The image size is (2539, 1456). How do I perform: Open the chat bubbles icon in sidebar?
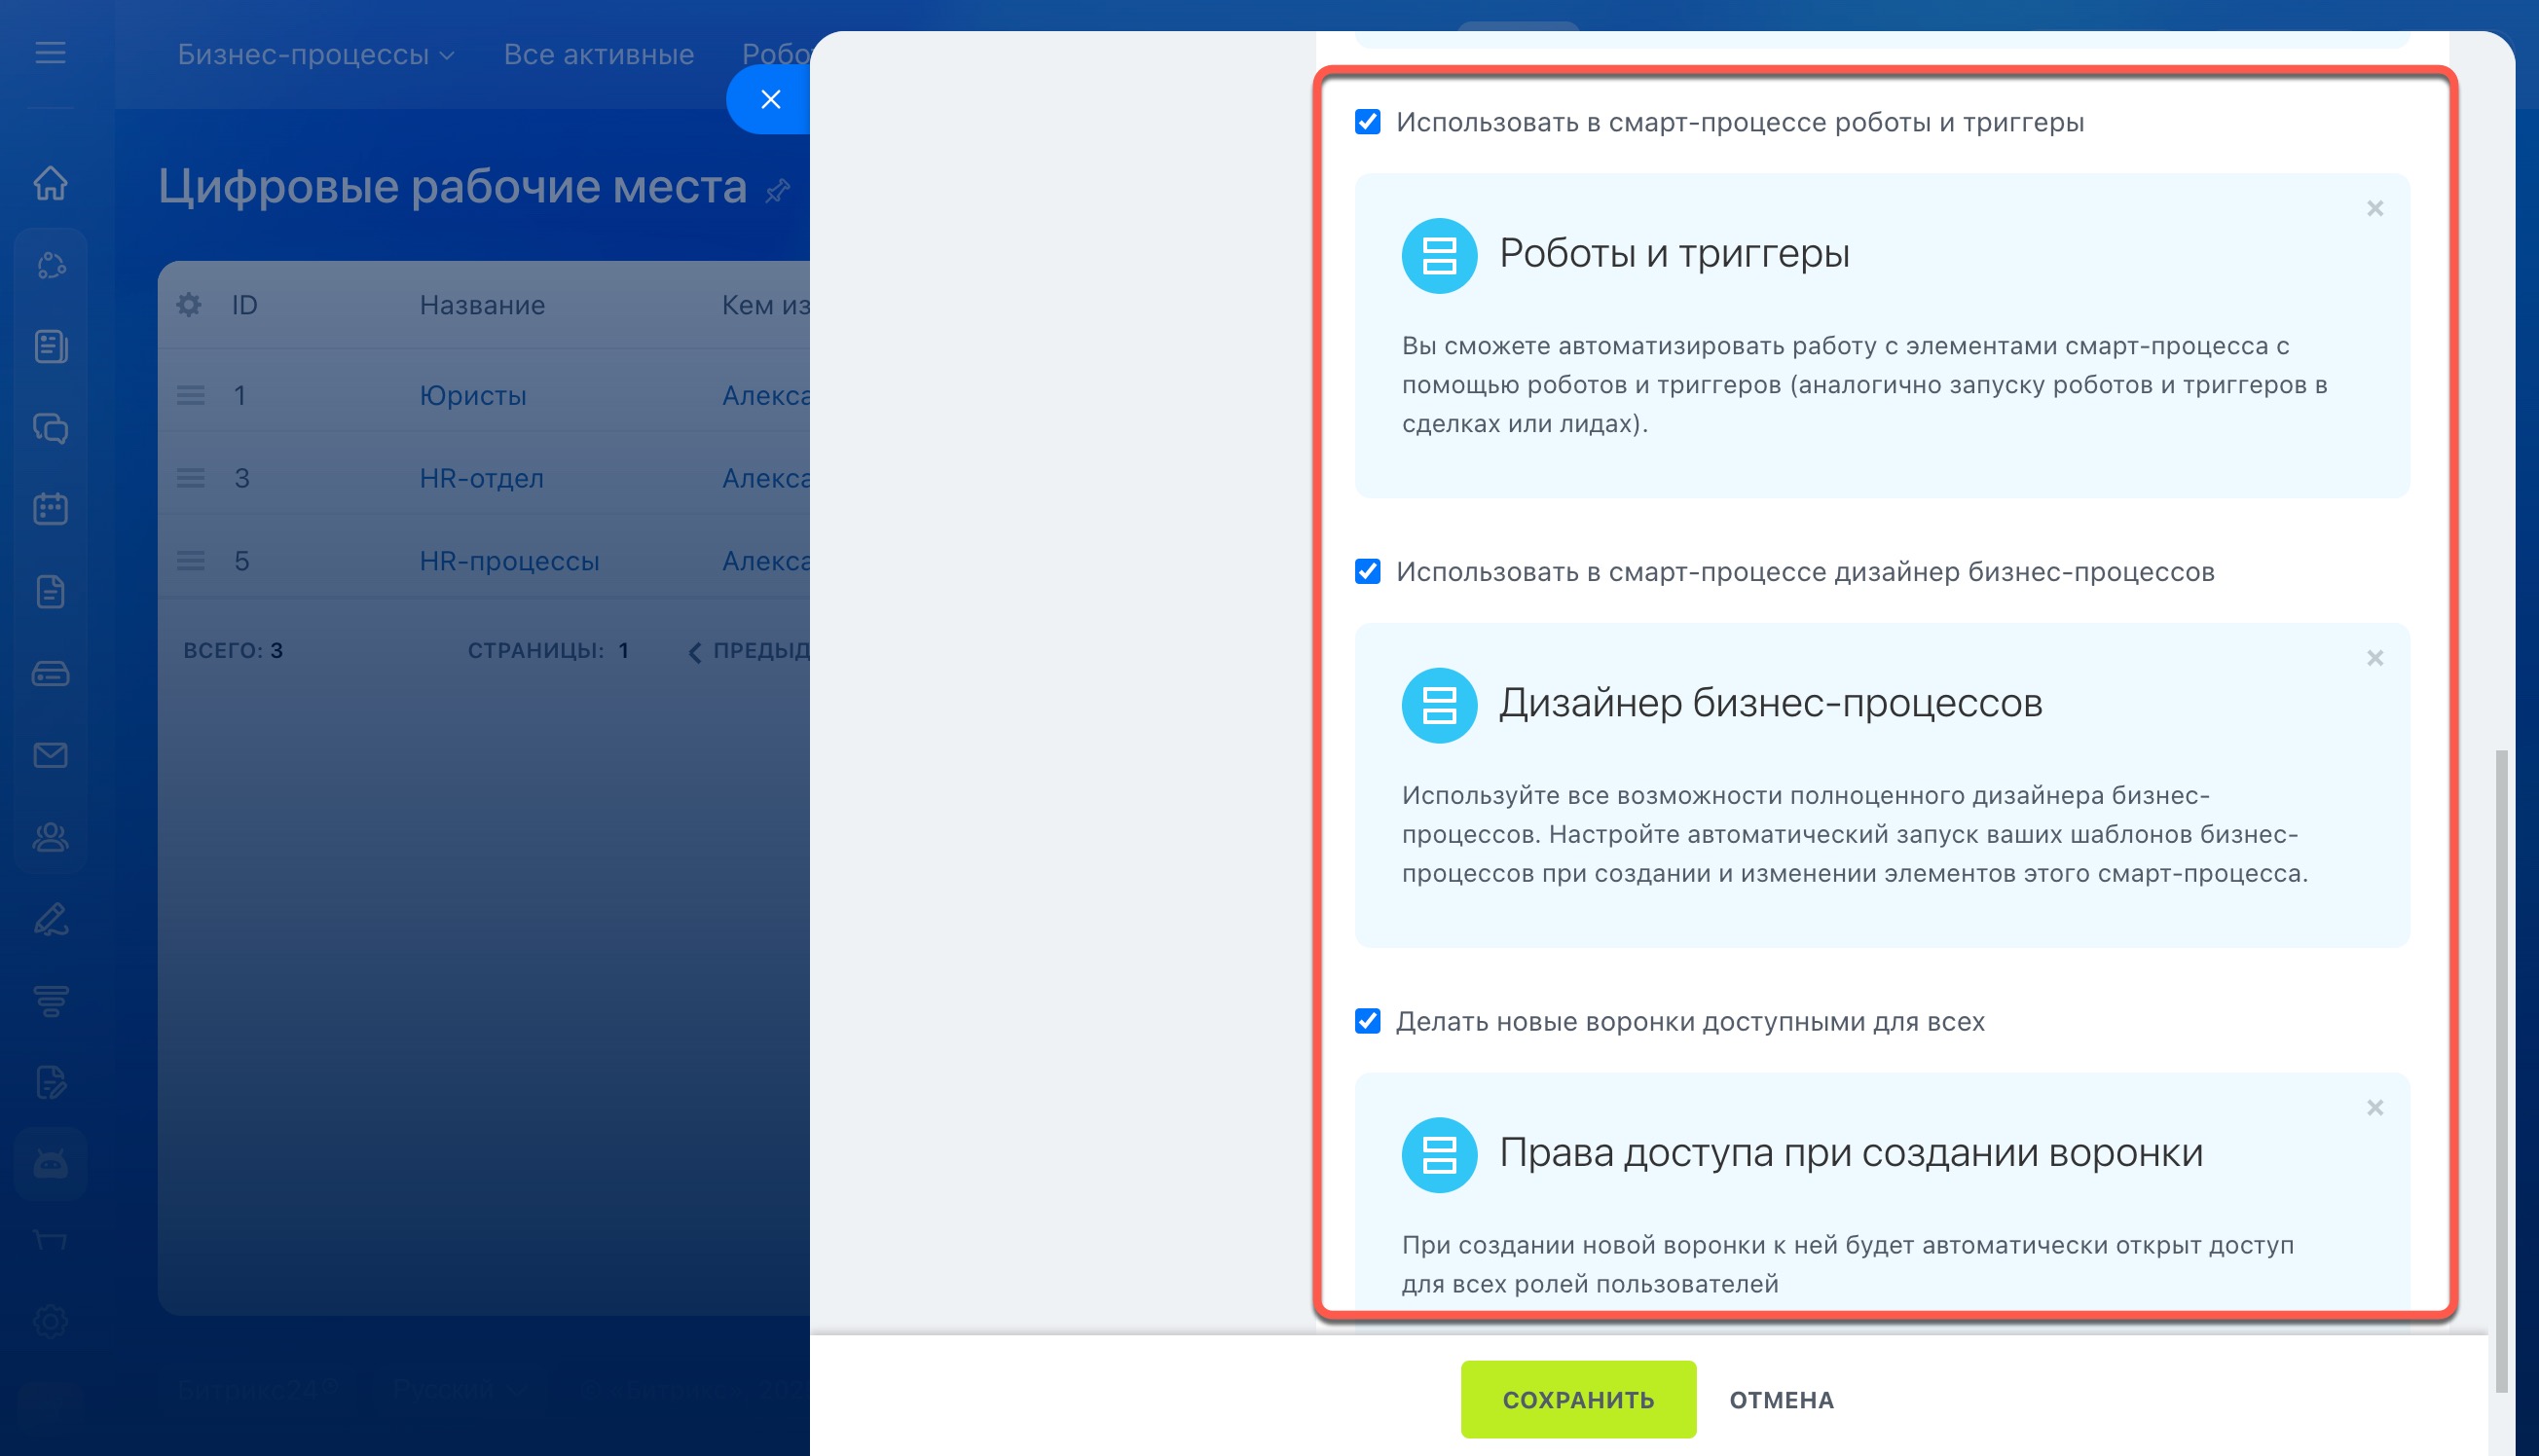(50, 428)
